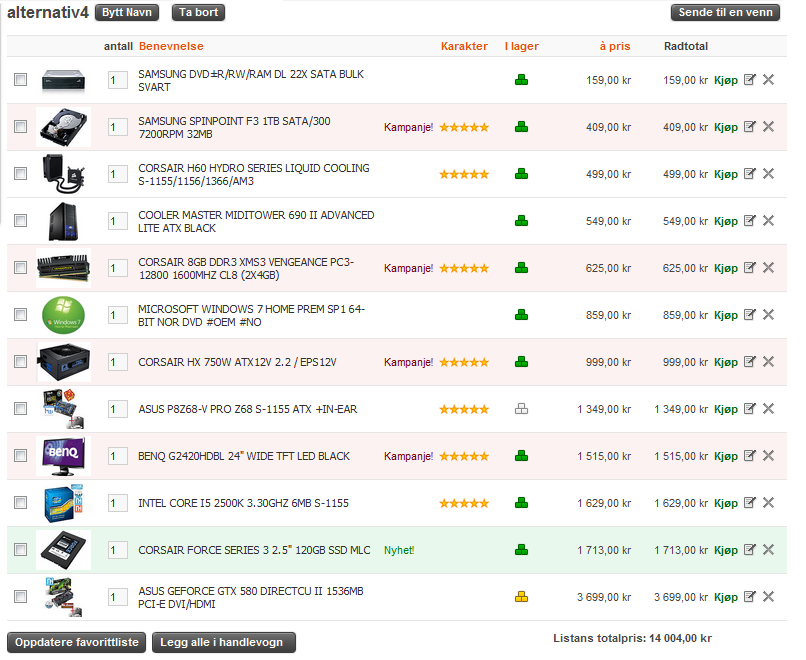Click Kjøp for Corsair Force Series 3 SSD
This screenshot has height=660, width=806.
726,551
